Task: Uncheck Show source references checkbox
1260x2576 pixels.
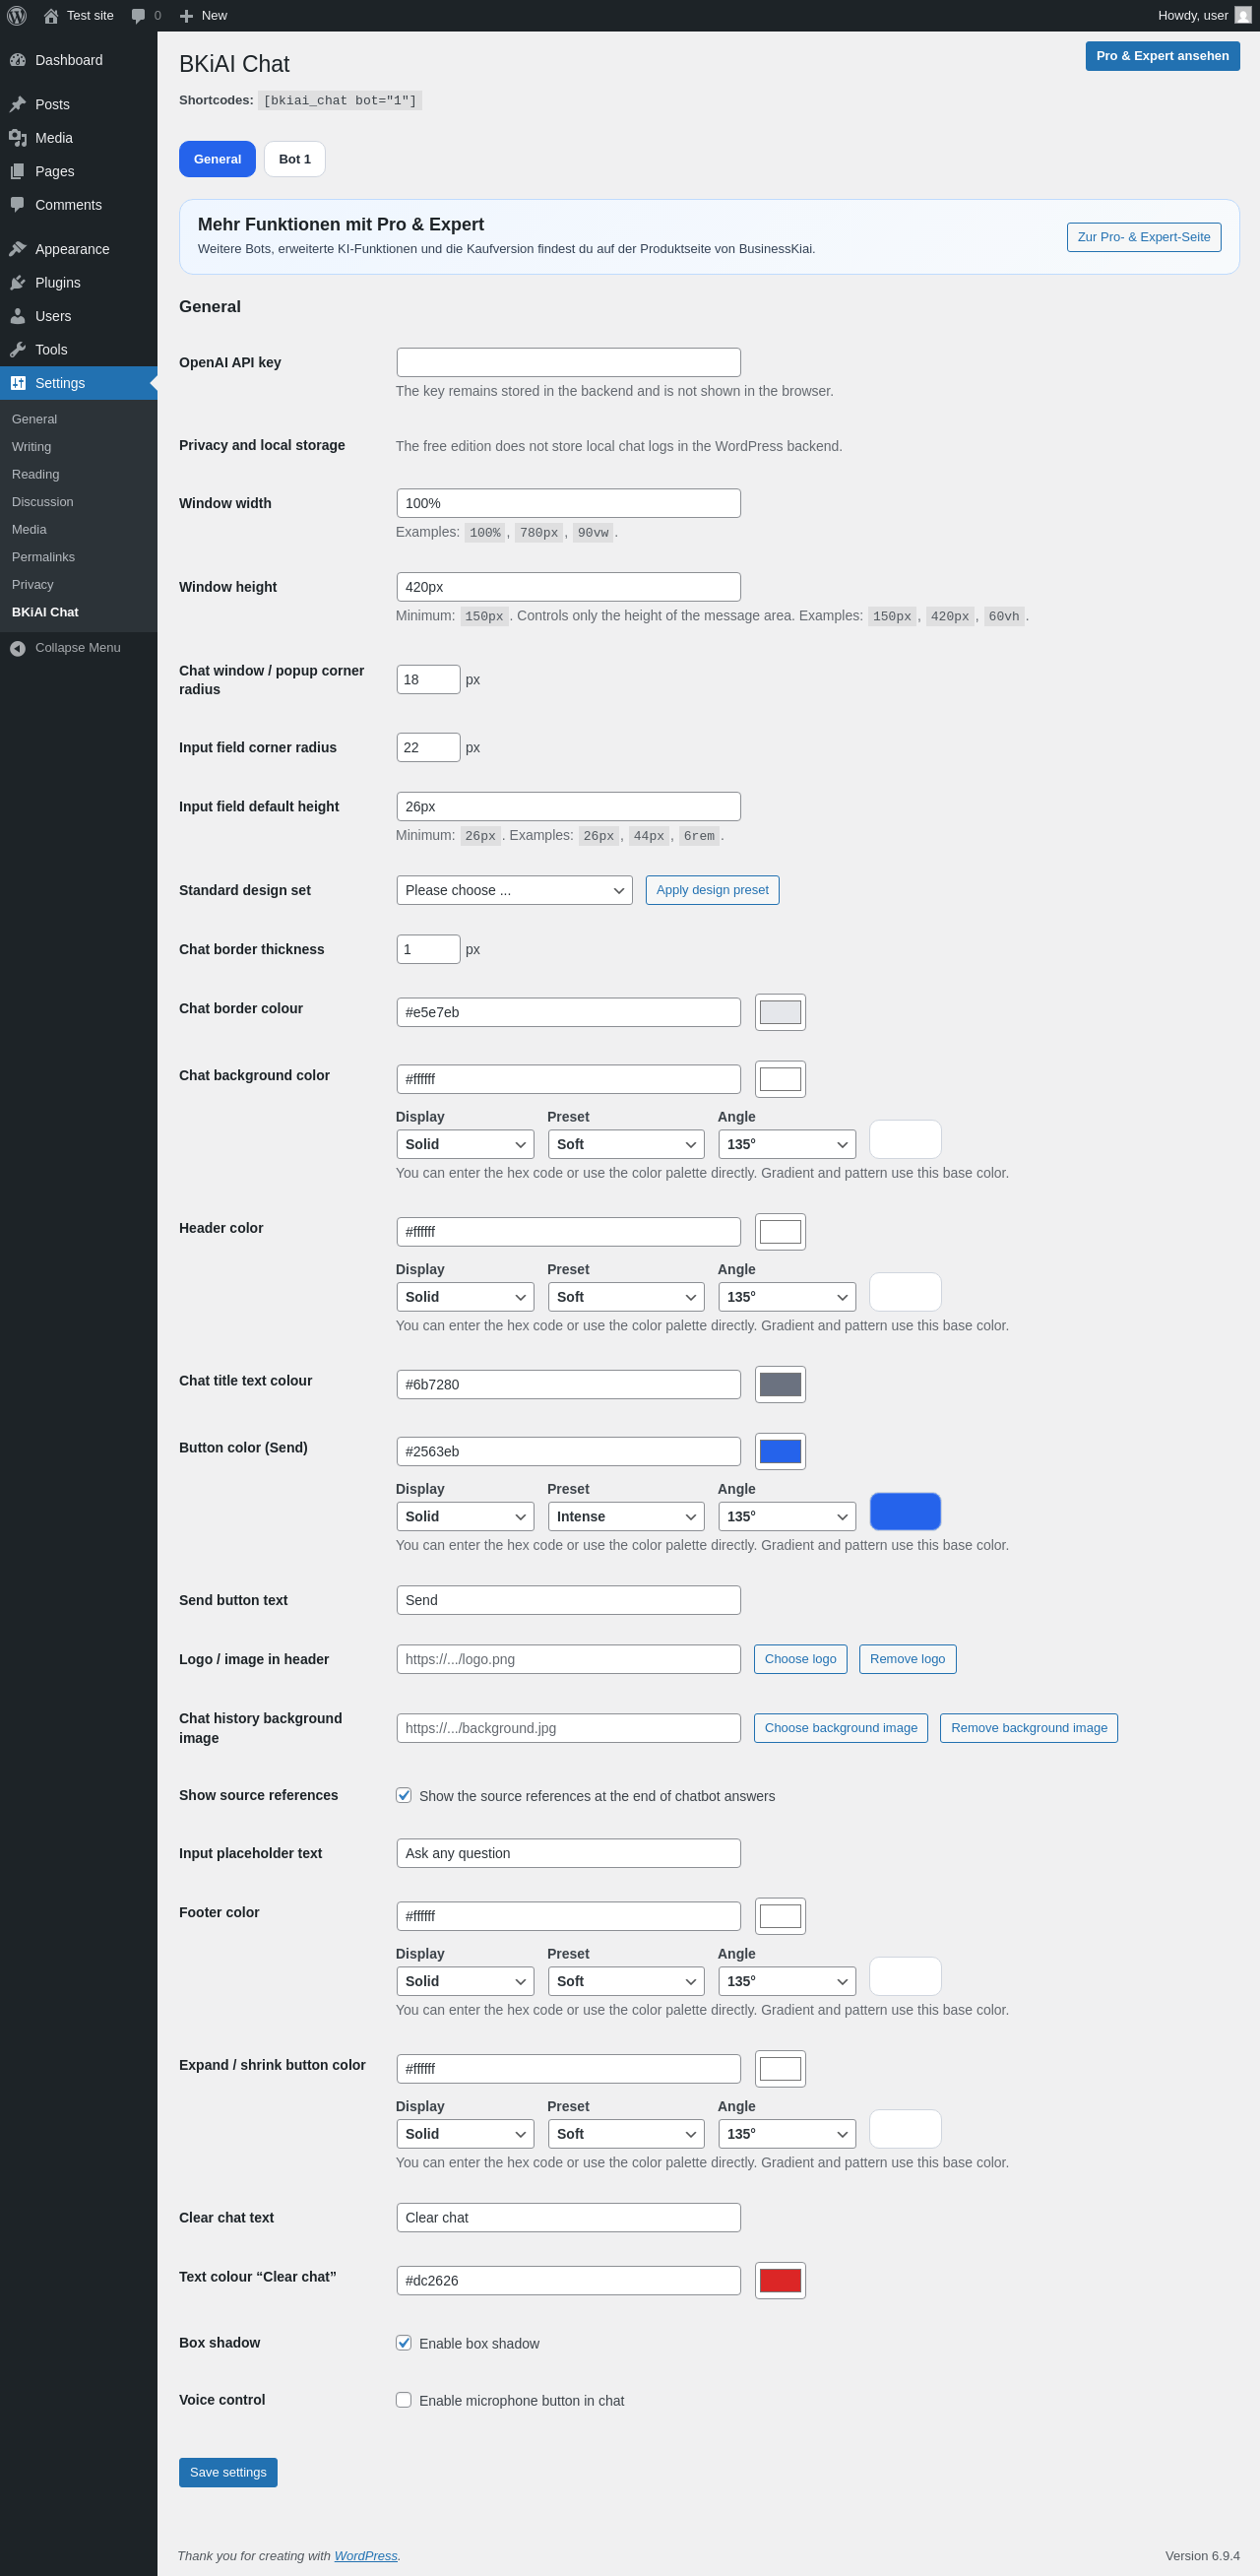Action: (404, 1795)
